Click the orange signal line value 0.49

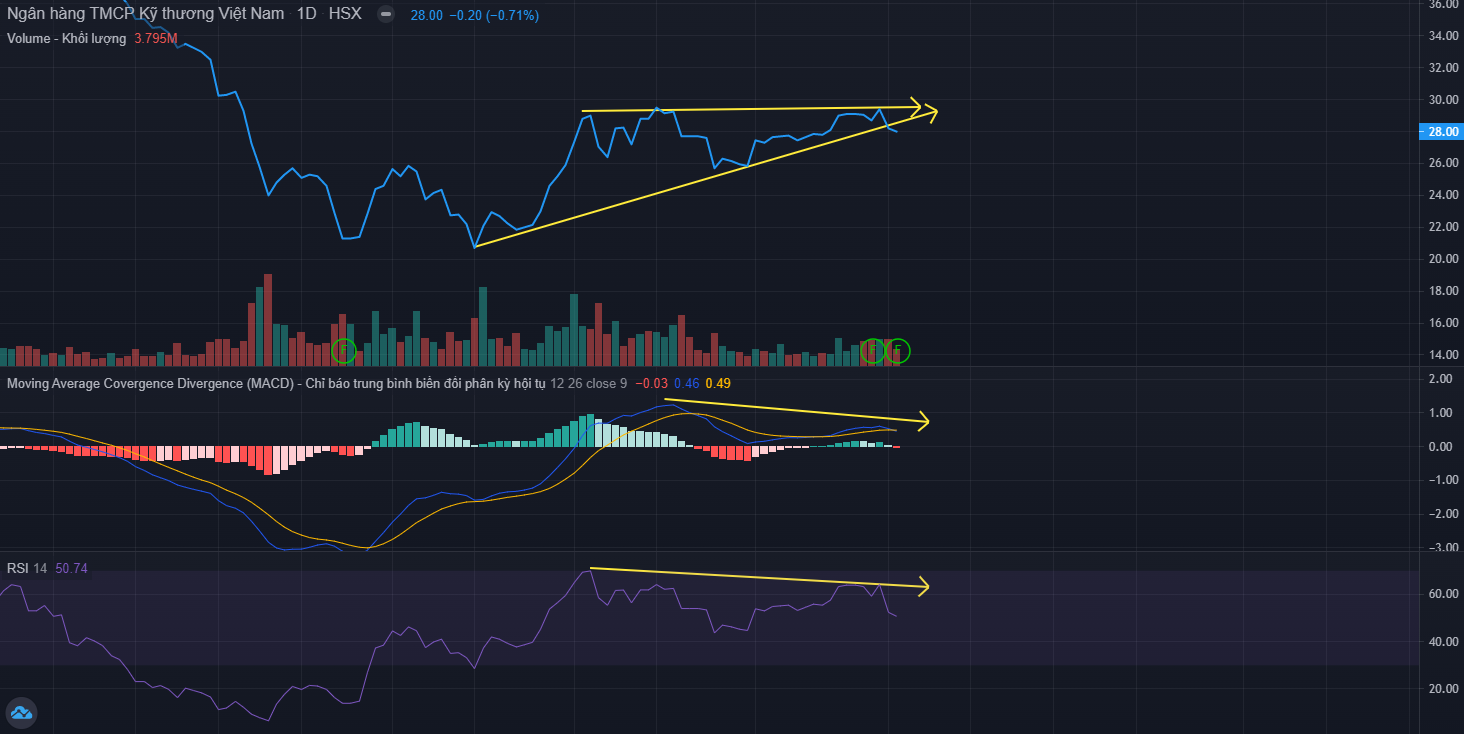point(718,383)
